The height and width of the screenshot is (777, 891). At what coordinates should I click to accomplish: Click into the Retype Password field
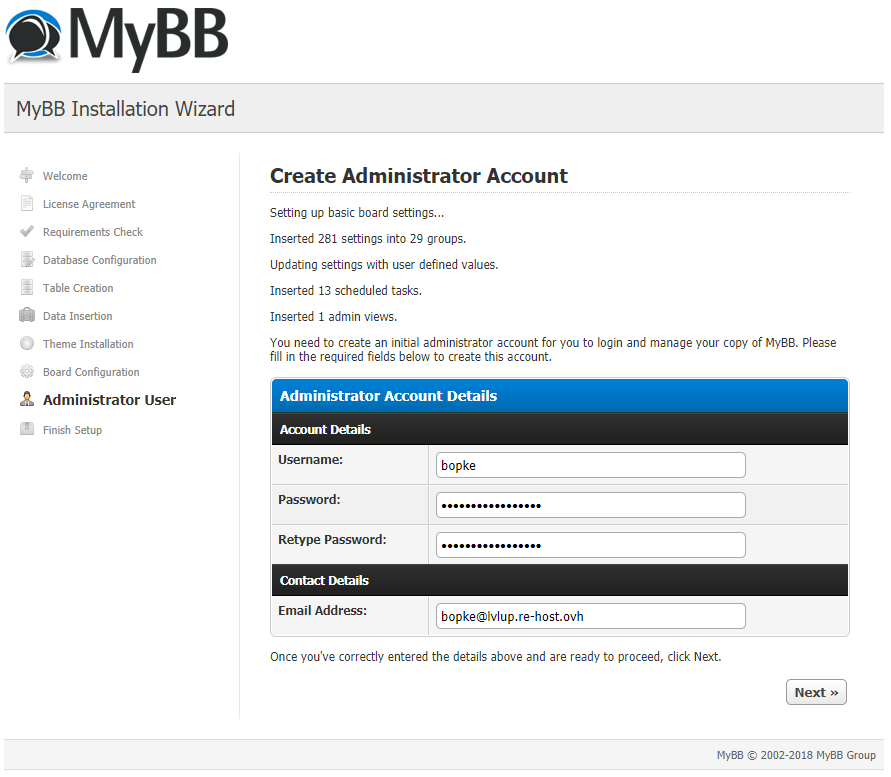(590, 545)
